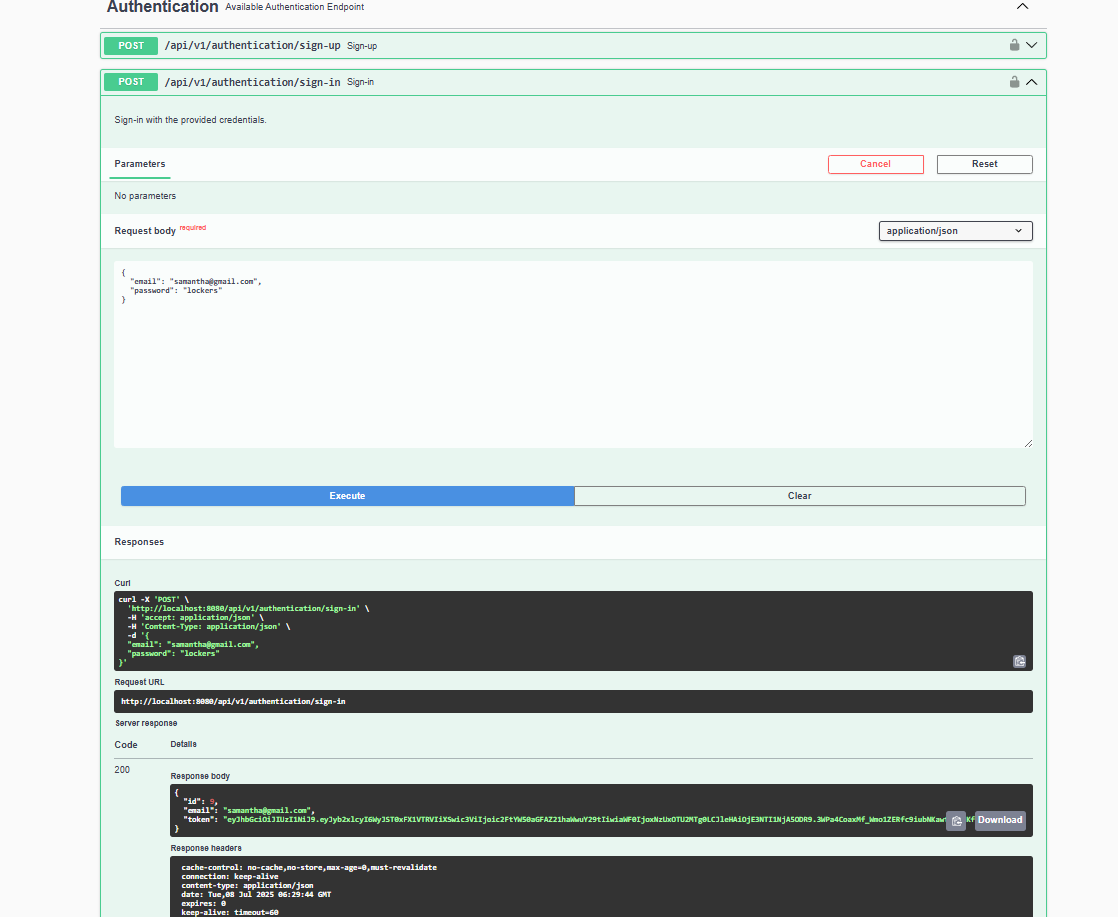Screen dimensions: 1118x917
Task: Click the "Server response" label
Action: tap(146, 723)
